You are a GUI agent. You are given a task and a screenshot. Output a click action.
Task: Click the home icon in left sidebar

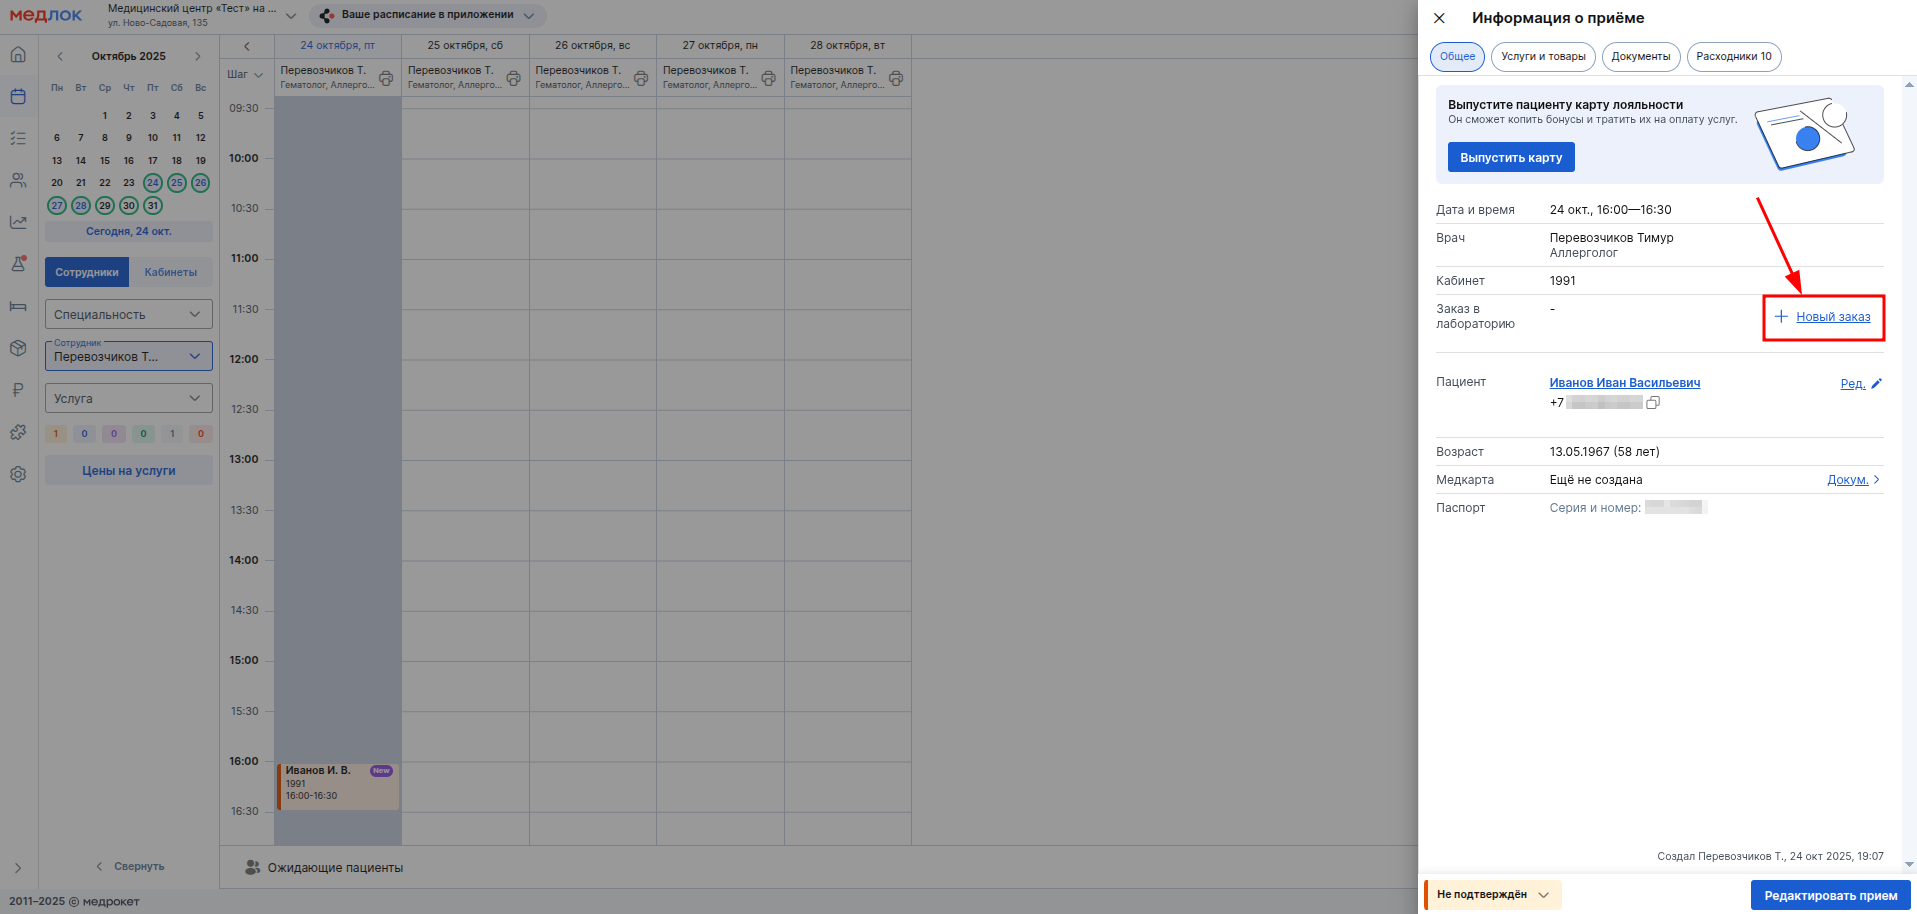pyautogui.click(x=18, y=55)
